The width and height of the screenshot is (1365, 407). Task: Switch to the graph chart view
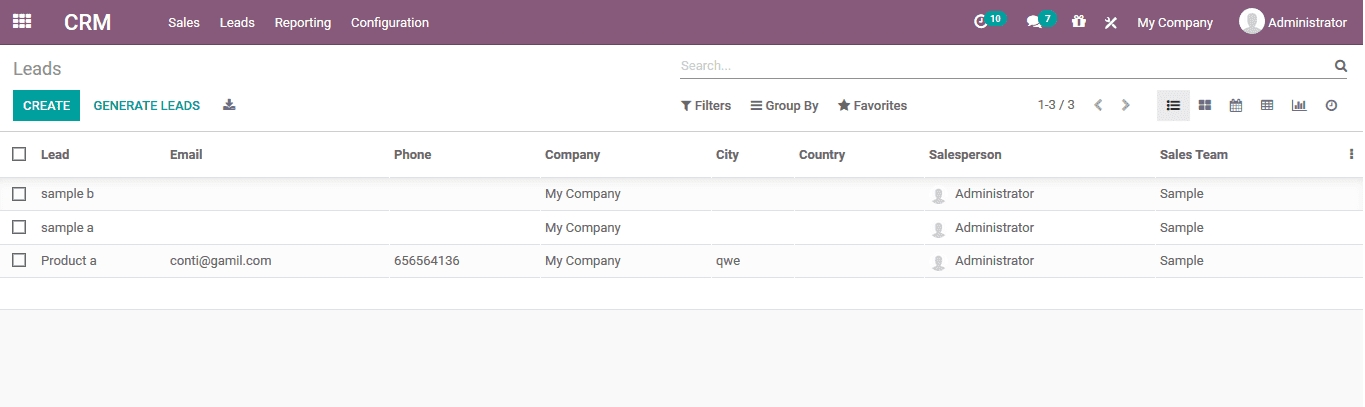tap(1299, 105)
